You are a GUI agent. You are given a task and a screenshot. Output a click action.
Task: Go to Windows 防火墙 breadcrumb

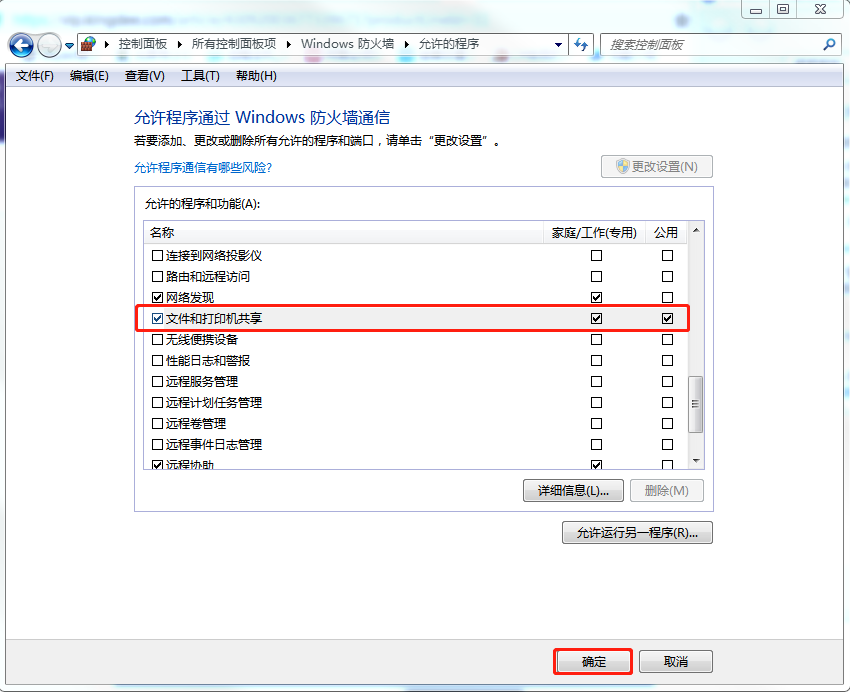347,44
